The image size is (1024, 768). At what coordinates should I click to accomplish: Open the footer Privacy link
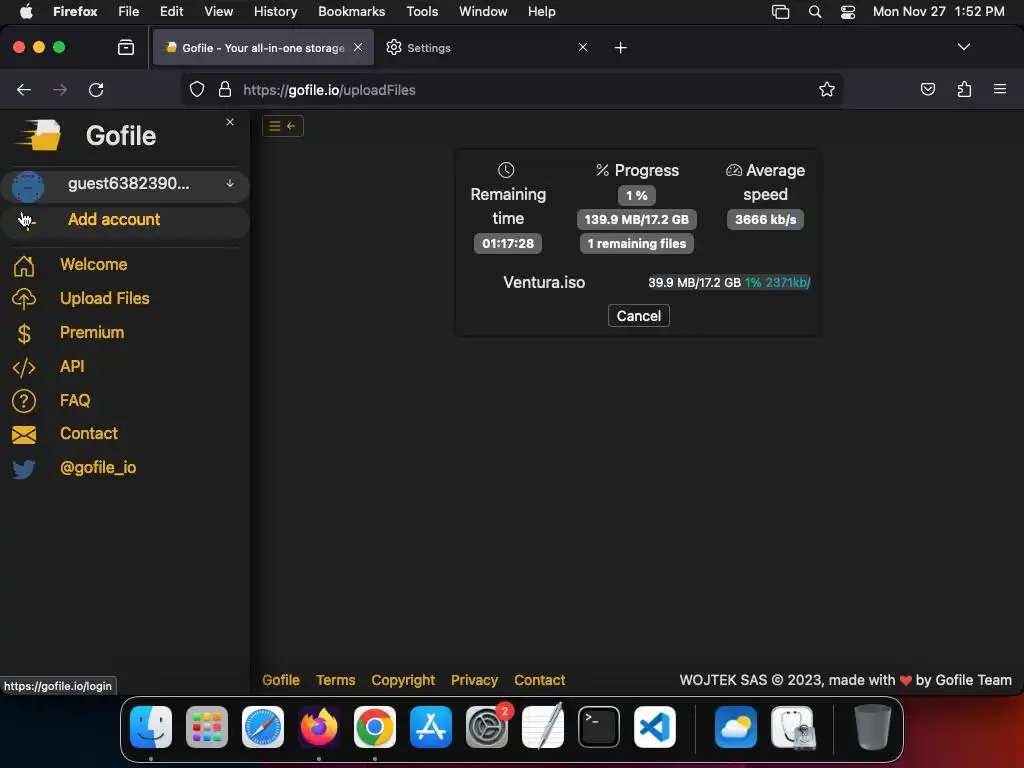coord(474,680)
